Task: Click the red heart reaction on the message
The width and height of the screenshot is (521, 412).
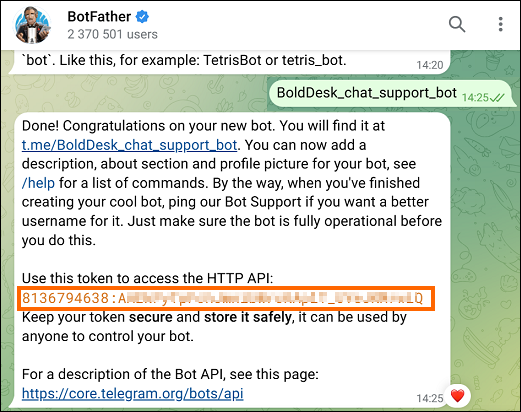Action: 457,396
